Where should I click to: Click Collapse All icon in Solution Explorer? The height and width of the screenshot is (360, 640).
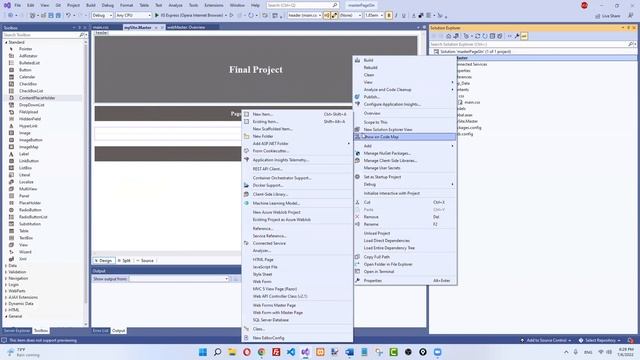point(493,36)
